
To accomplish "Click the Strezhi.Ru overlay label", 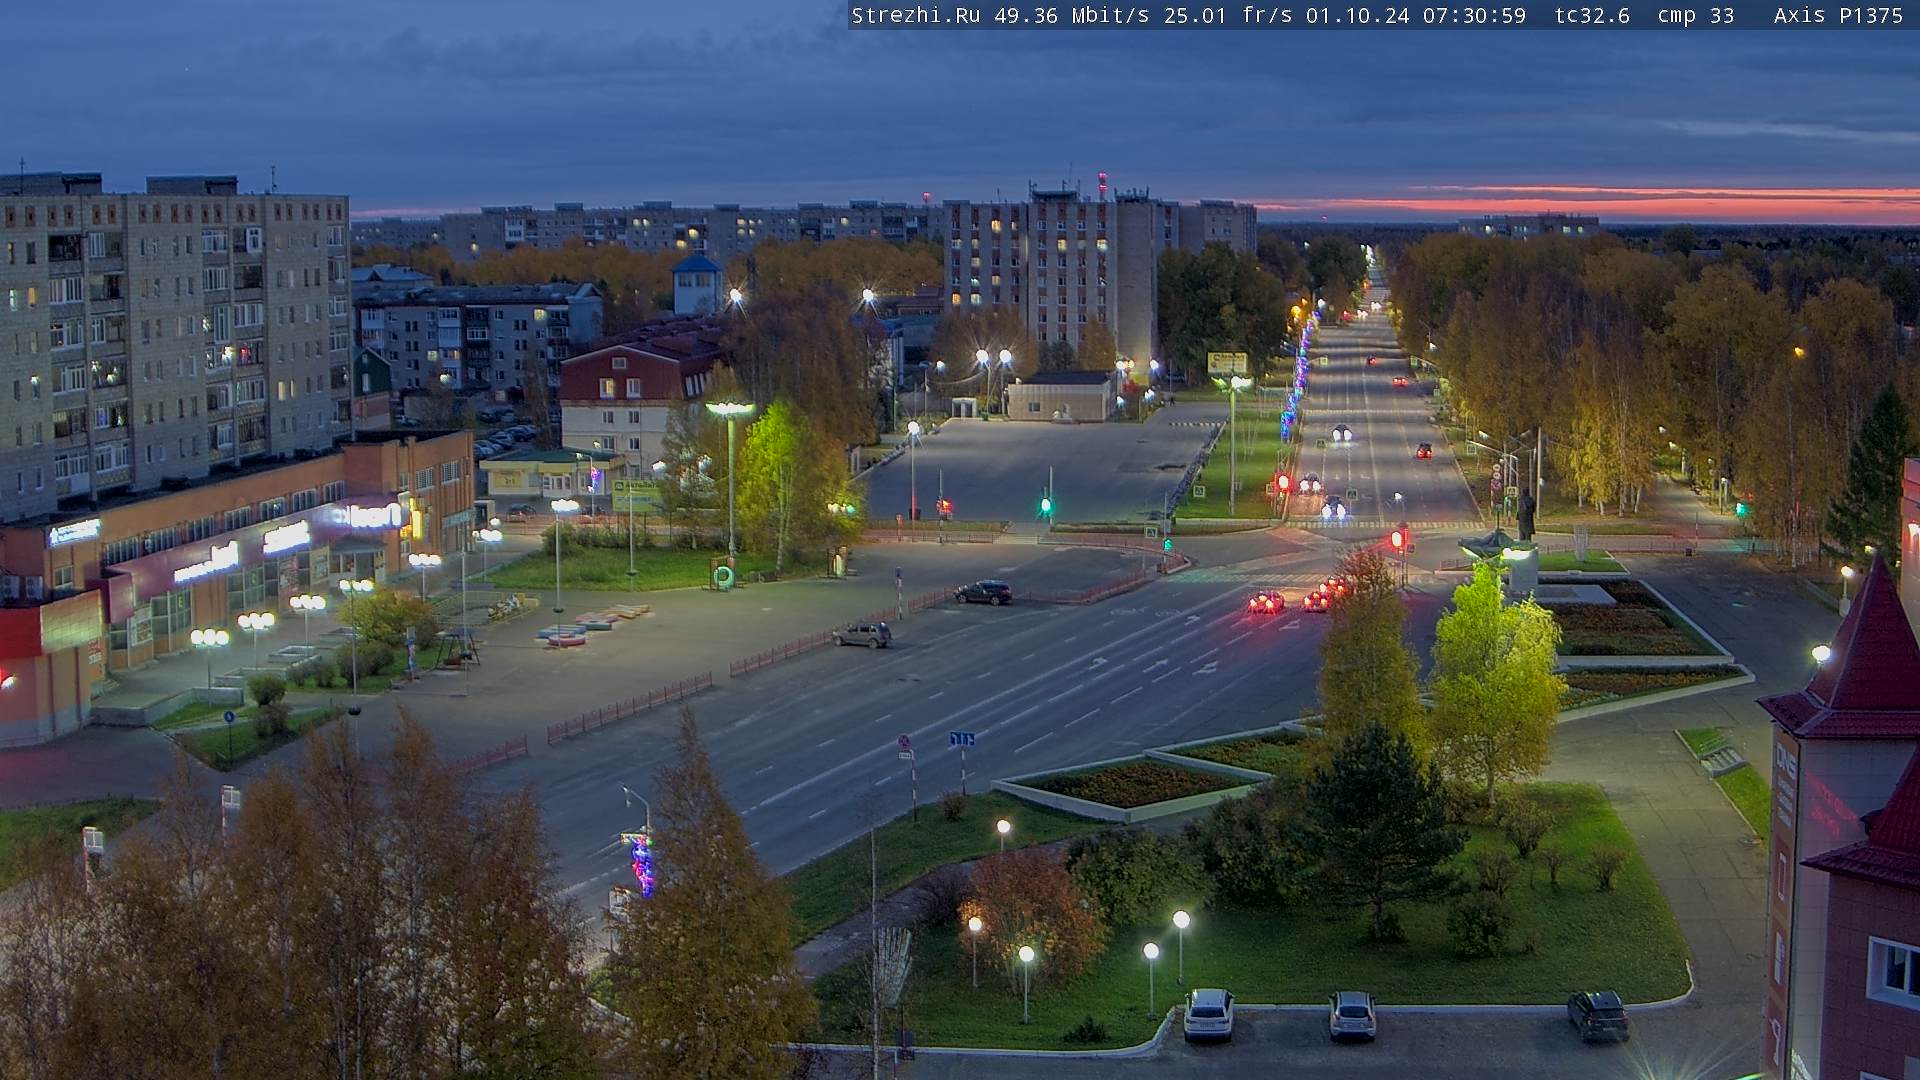I will [915, 16].
